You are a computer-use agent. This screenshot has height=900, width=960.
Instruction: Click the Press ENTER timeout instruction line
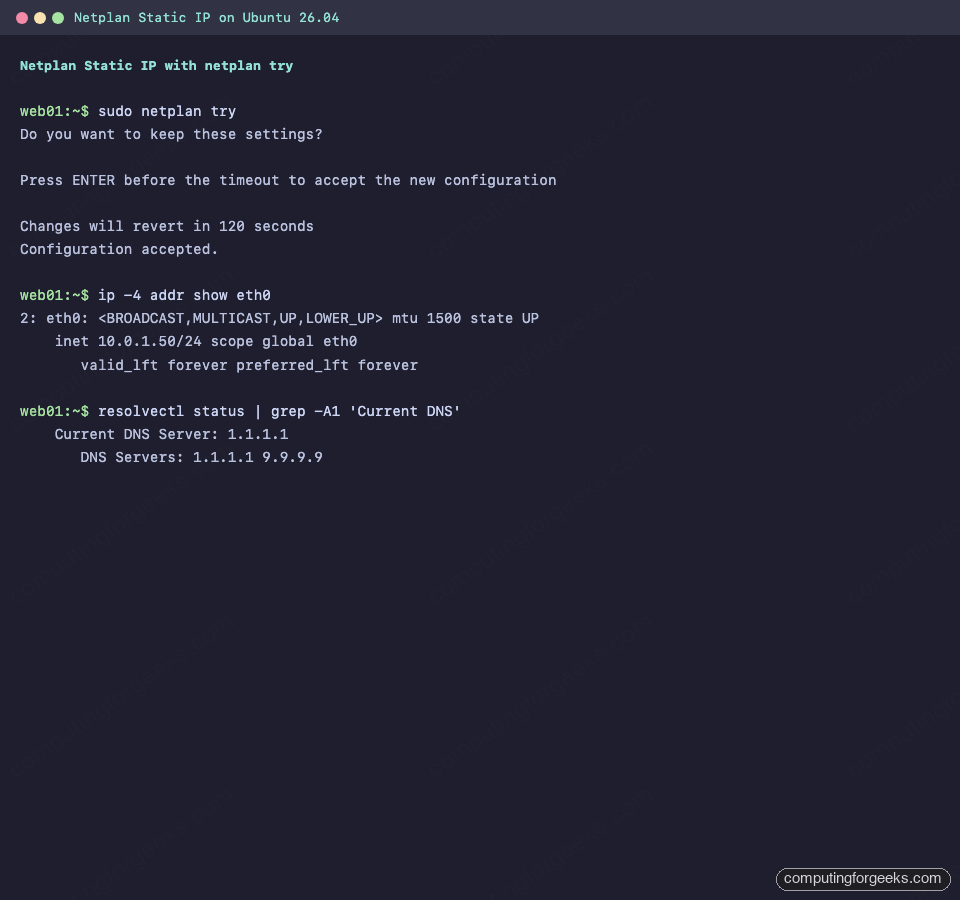pyautogui.click(x=288, y=180)
